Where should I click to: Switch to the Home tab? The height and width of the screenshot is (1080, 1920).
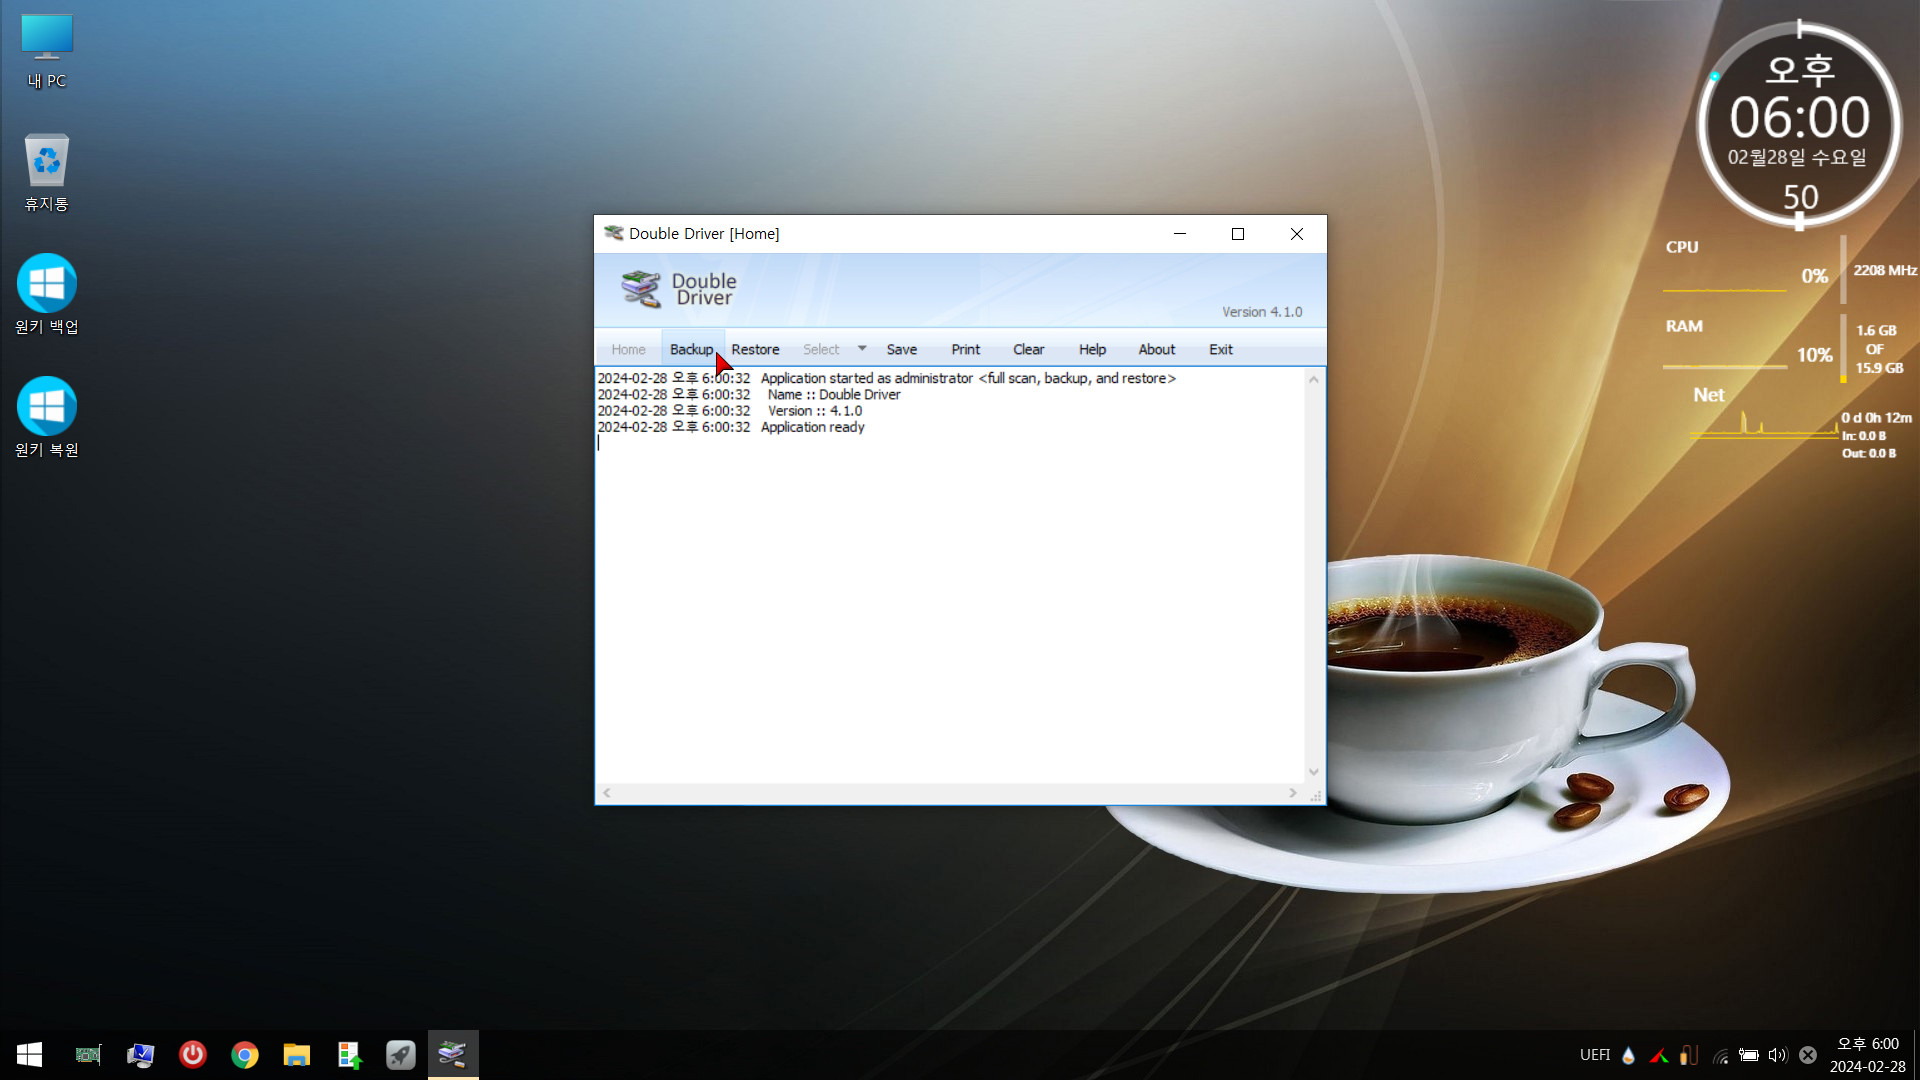628,349
